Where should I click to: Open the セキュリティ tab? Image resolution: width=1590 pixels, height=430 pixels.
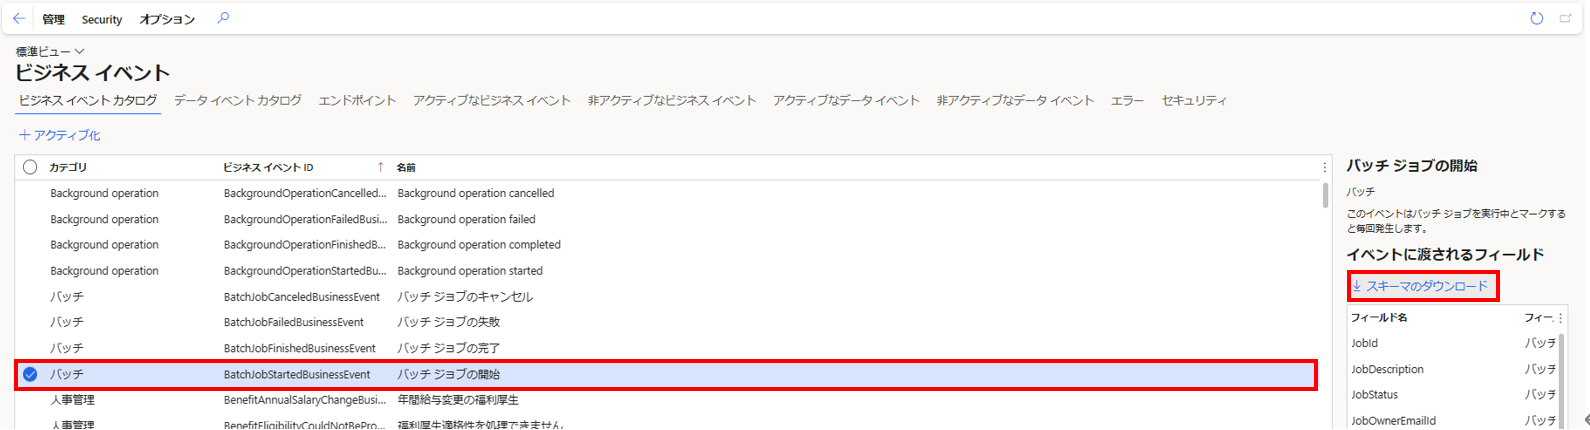point(1194,100)
